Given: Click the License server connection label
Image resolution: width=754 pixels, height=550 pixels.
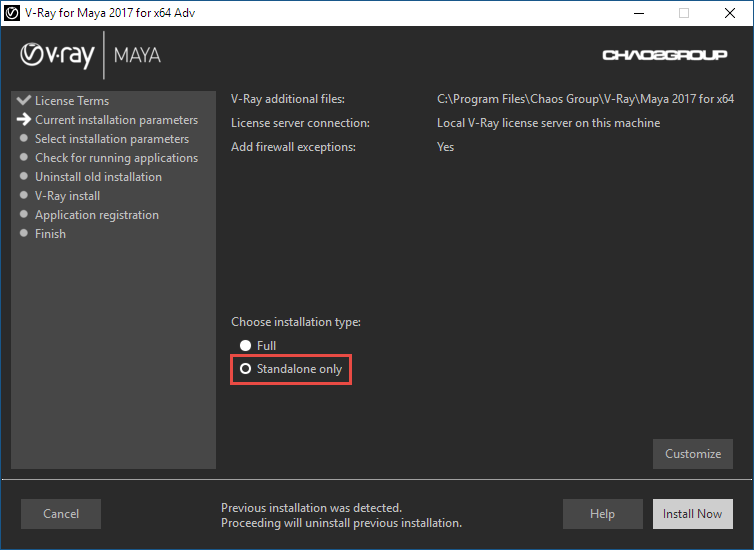Looking at the screenshot, I should coord(300,123).
